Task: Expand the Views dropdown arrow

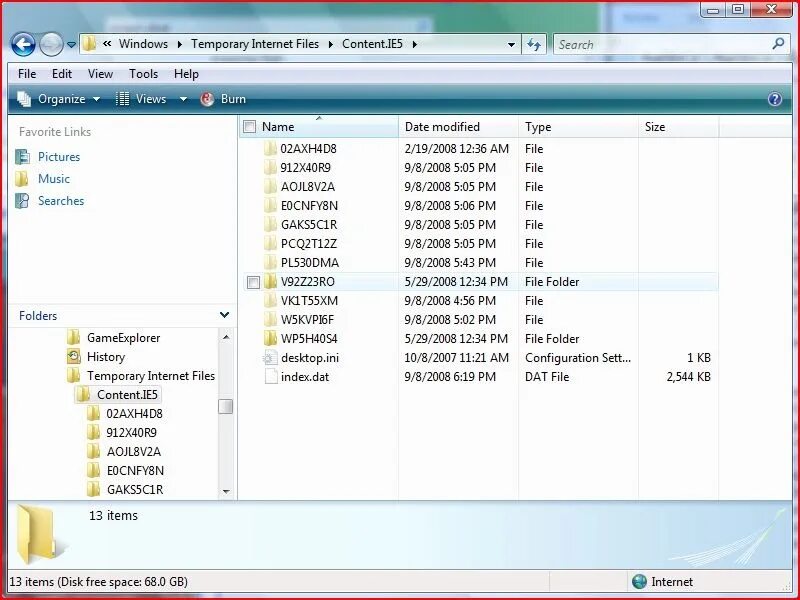Action: click(x=183, y=99)
